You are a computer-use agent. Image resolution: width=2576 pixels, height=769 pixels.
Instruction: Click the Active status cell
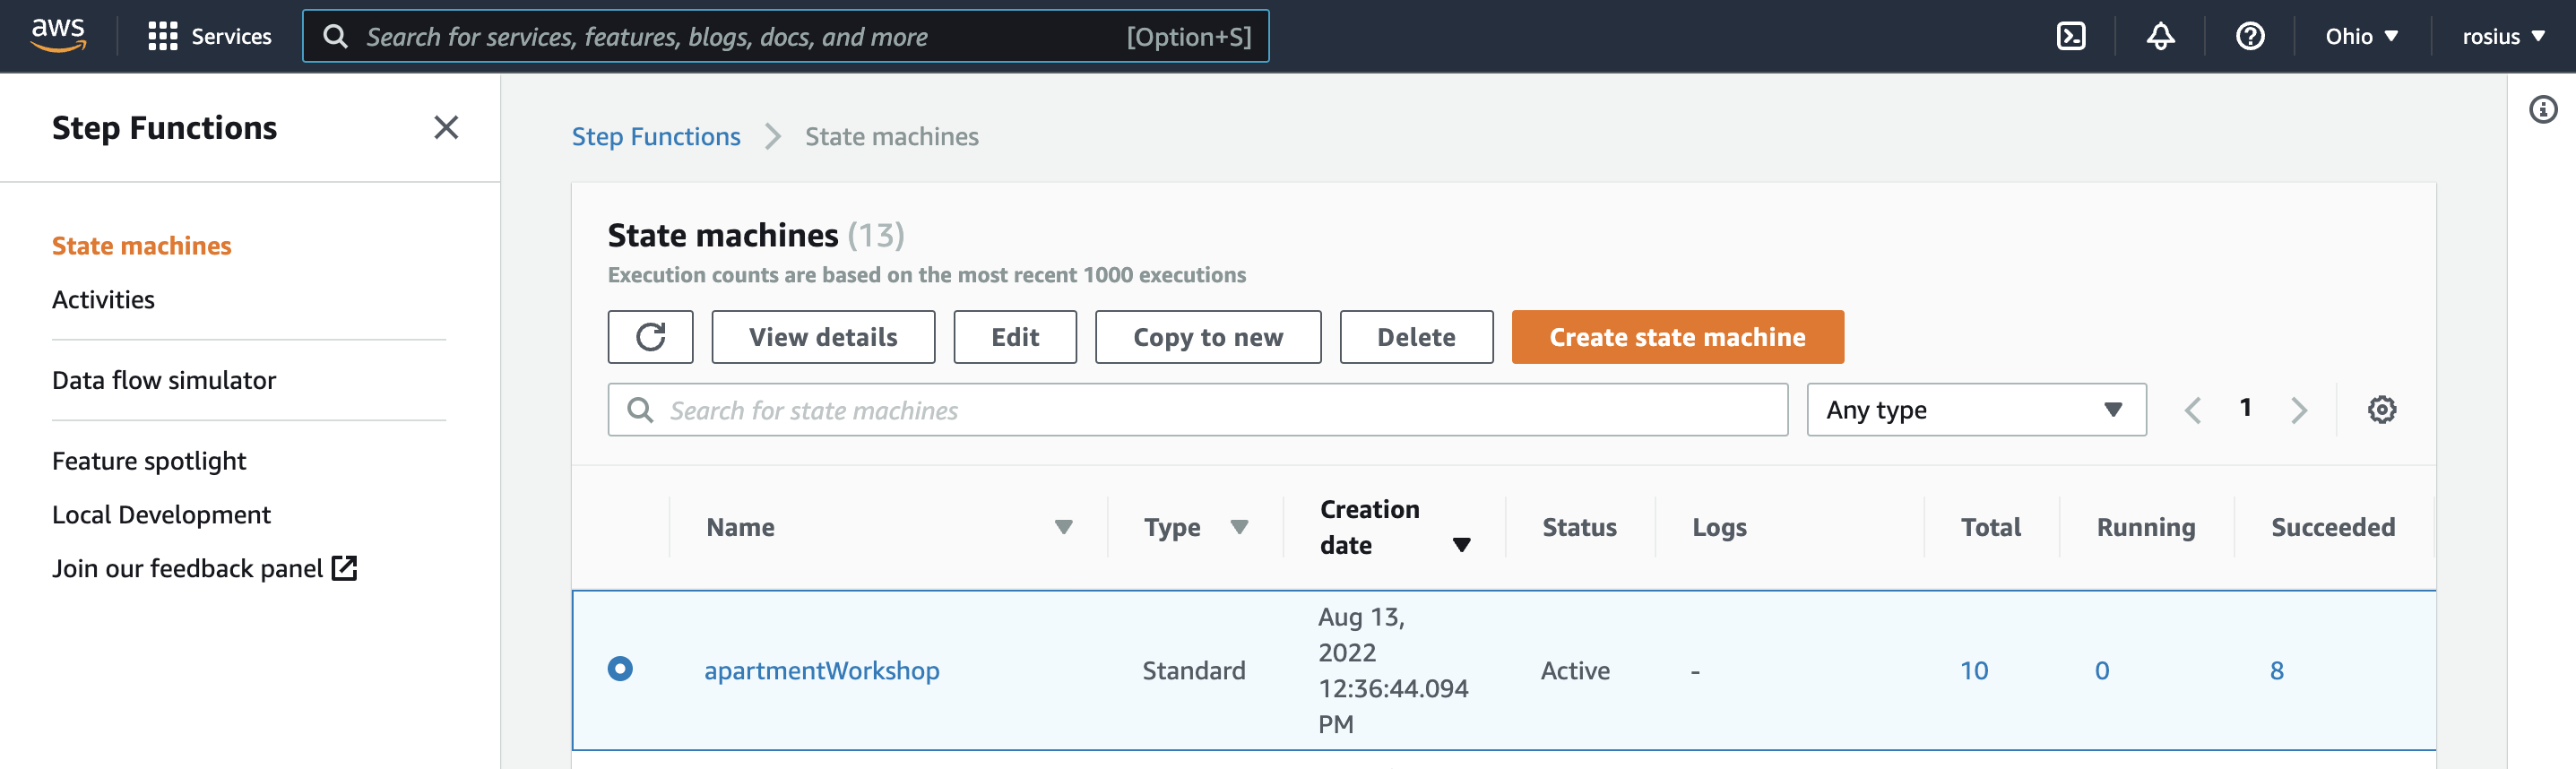click(1575, 670)
